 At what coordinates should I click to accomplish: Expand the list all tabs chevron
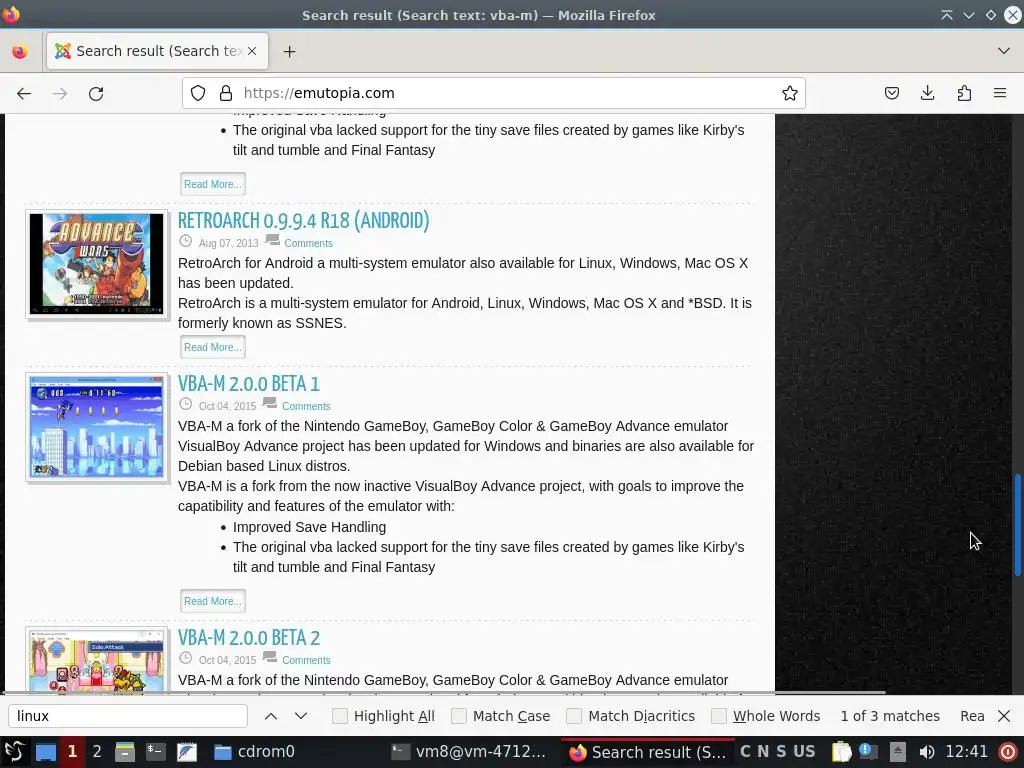(x=1004, y=51)
